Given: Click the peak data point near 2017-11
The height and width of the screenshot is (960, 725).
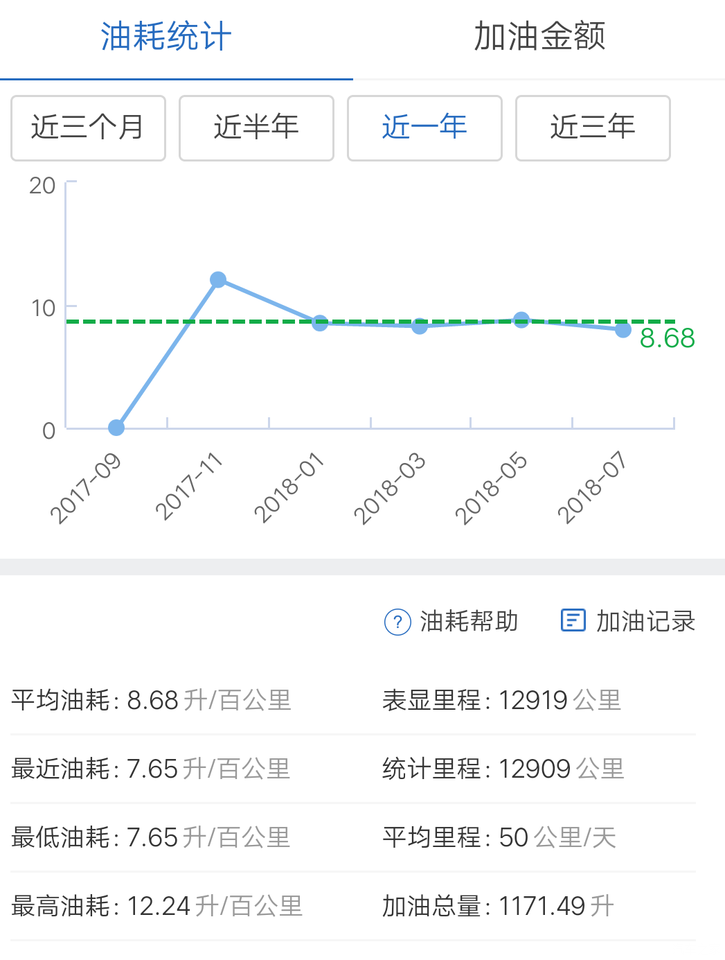Looking at the screenshot, I should pos(218,280).
